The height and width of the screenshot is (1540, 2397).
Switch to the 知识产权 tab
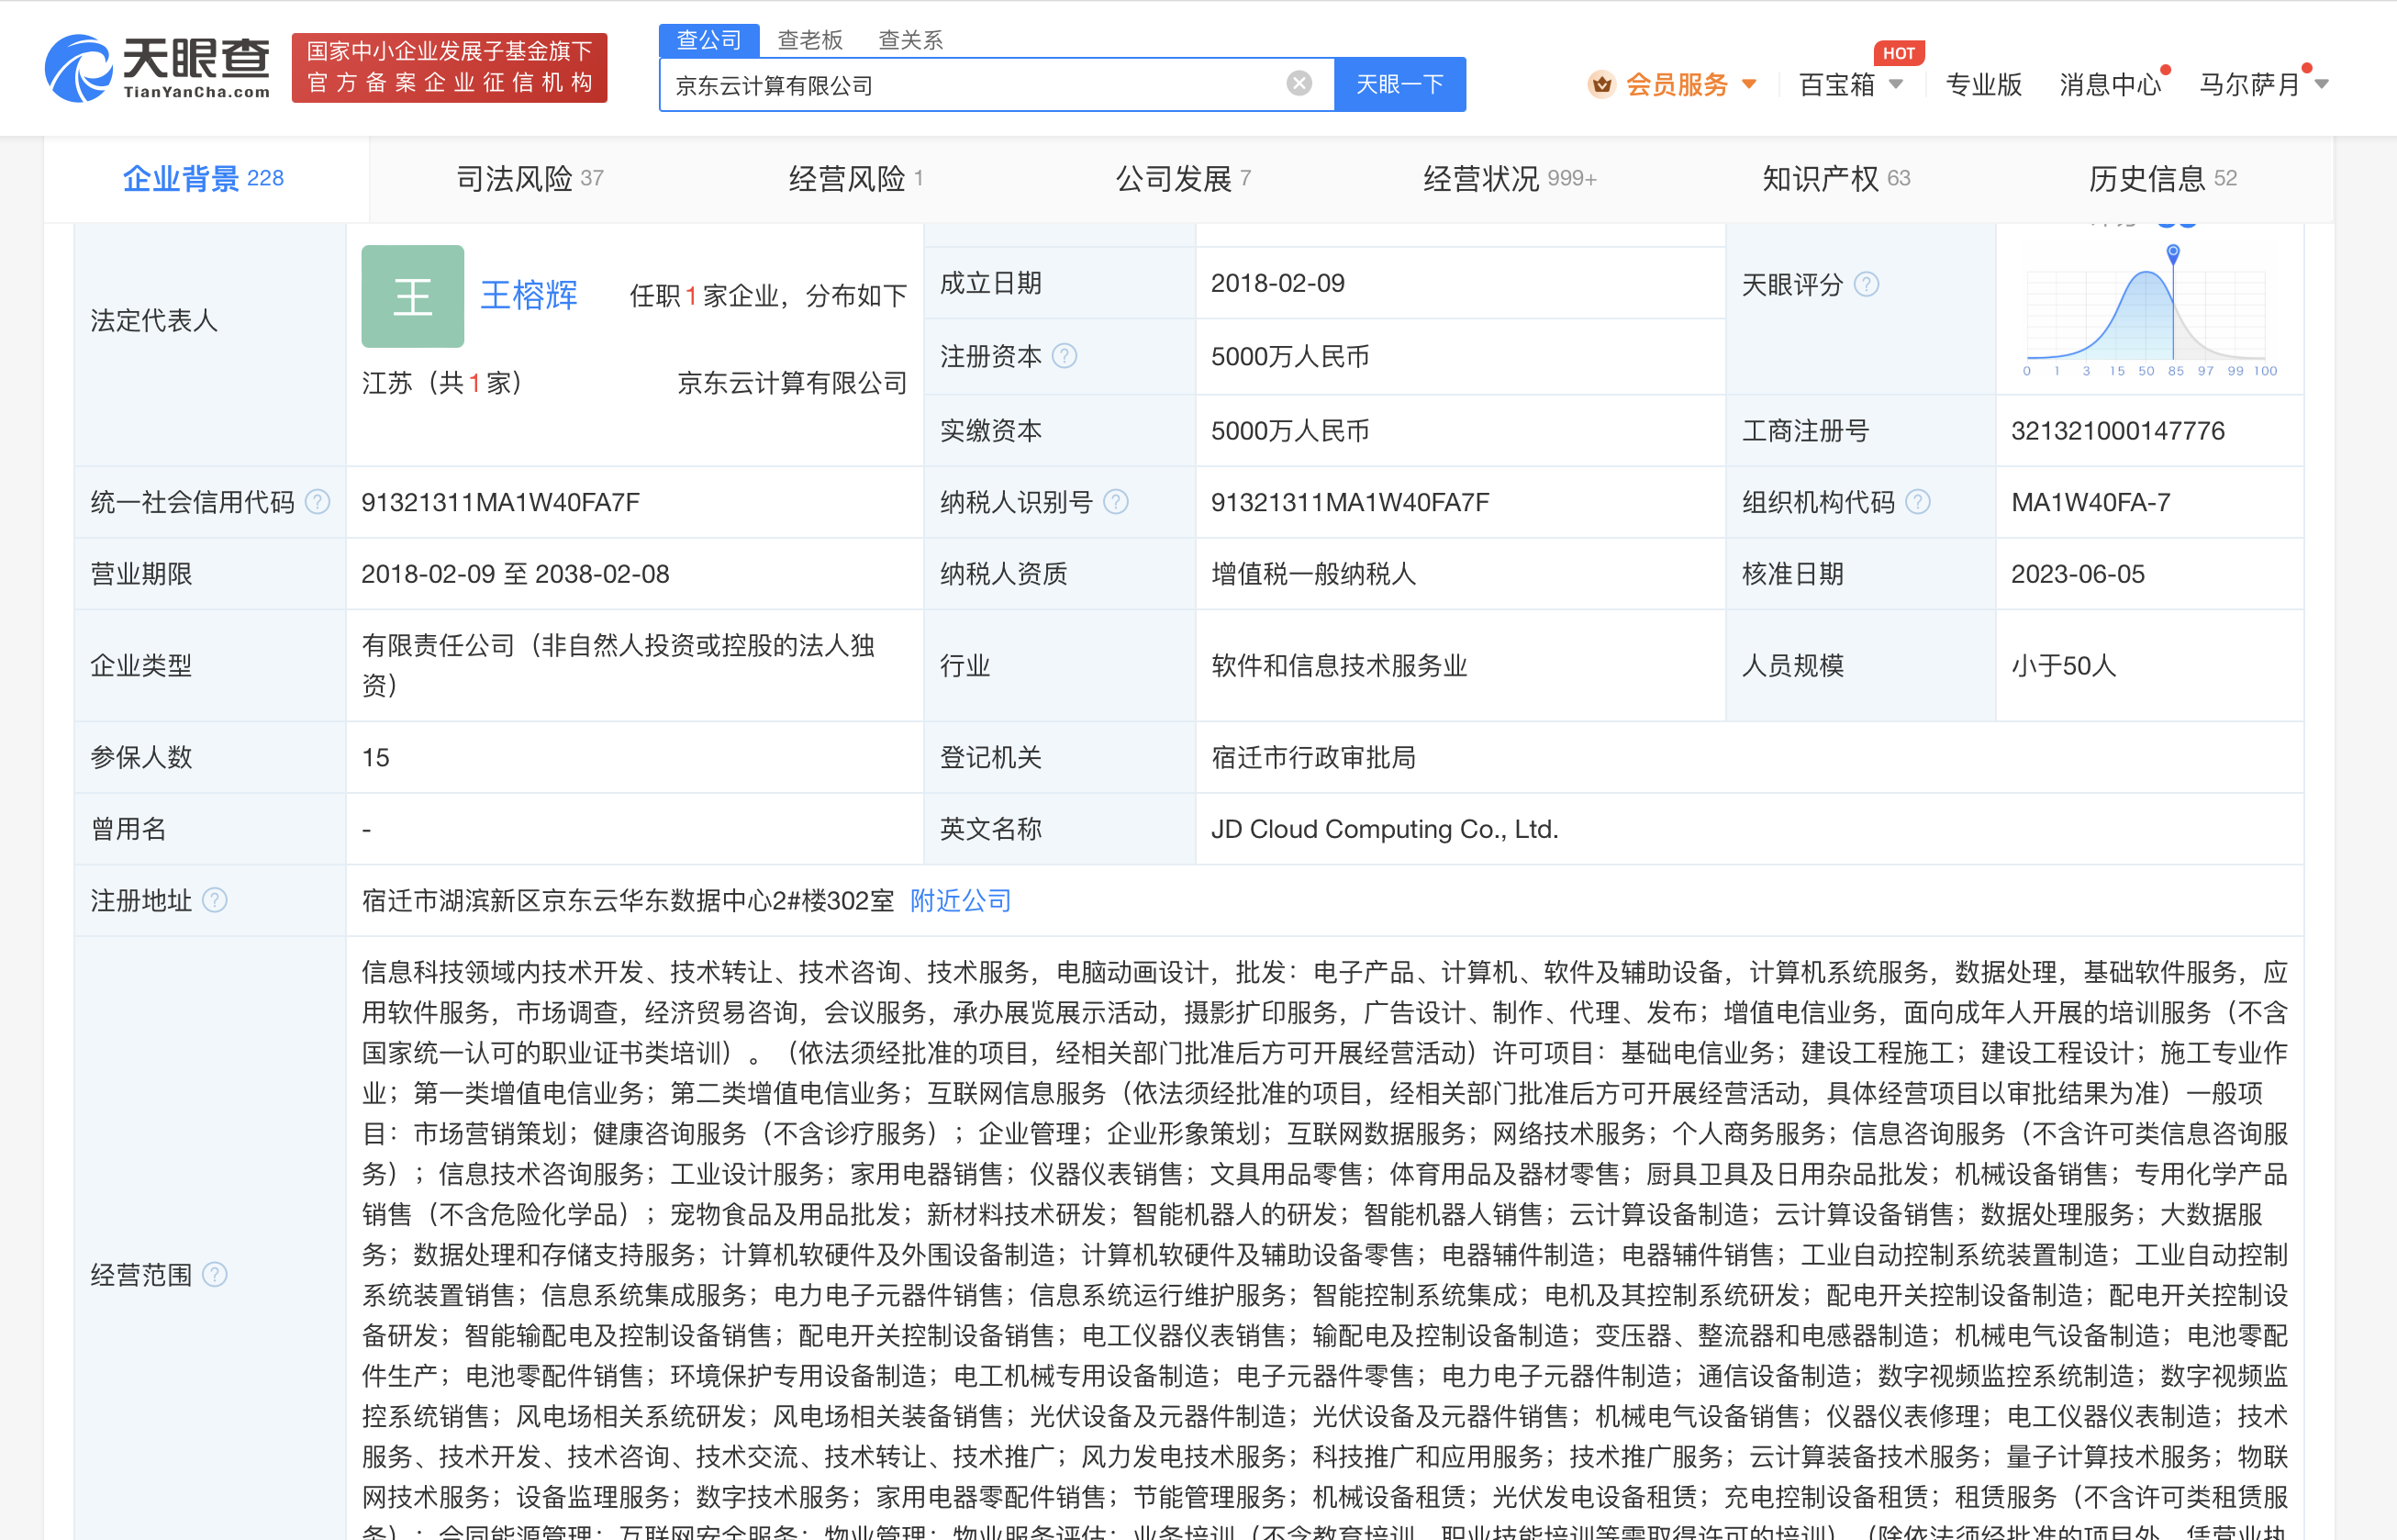coord(1836,179)
